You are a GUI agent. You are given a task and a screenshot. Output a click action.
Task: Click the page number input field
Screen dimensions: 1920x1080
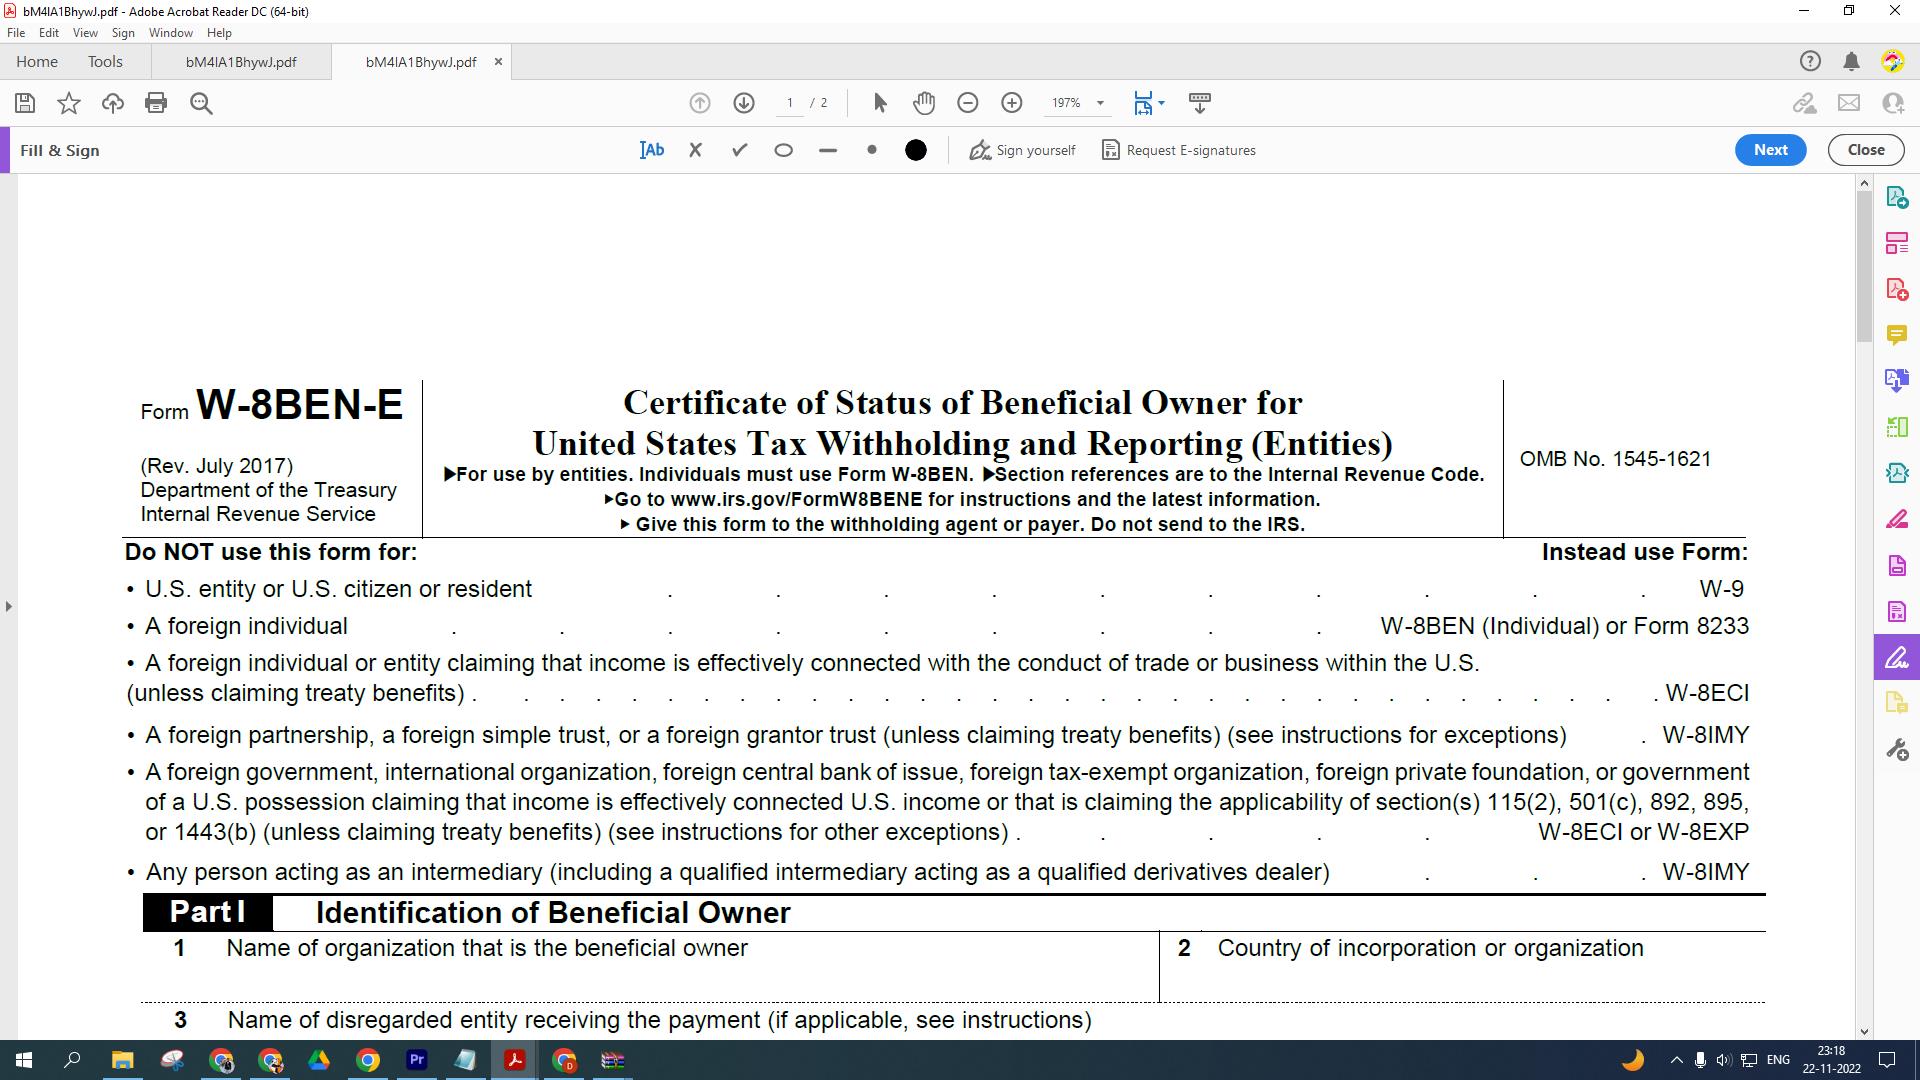click(x=790, y=103)
